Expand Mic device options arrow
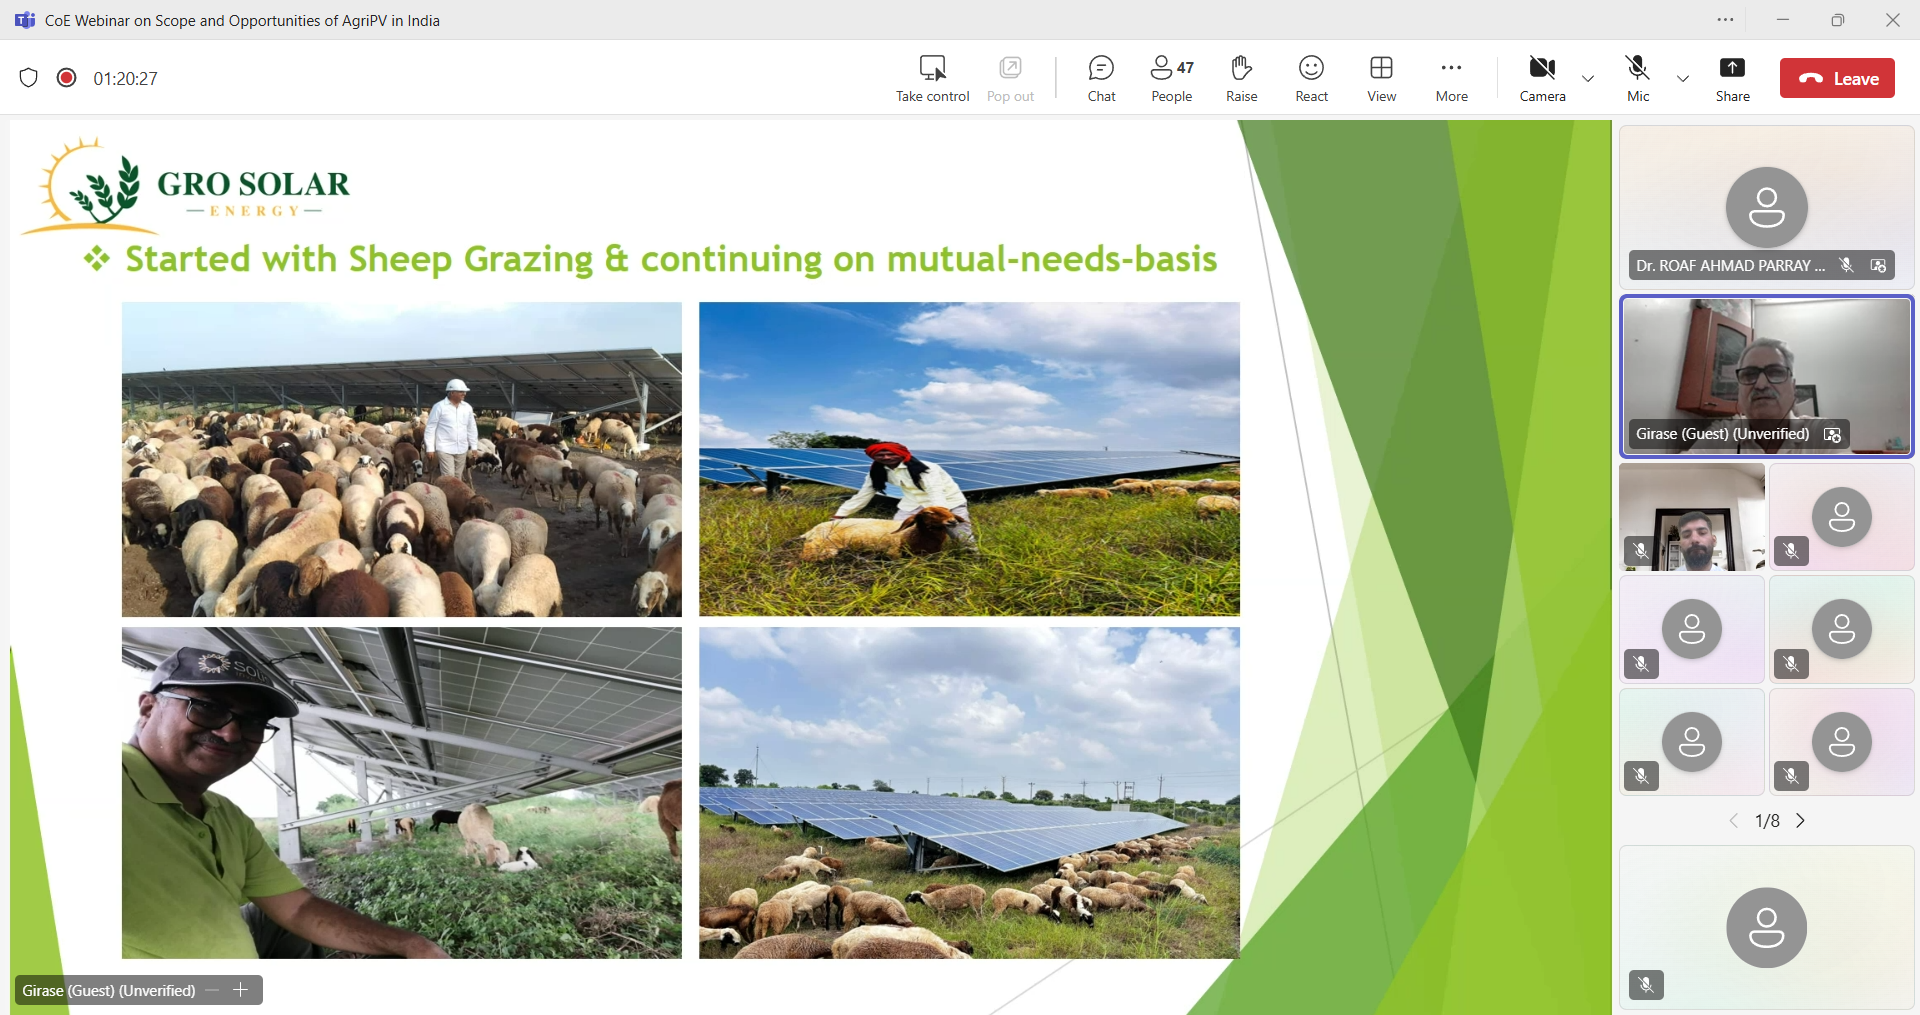 tap(1683, 79)
